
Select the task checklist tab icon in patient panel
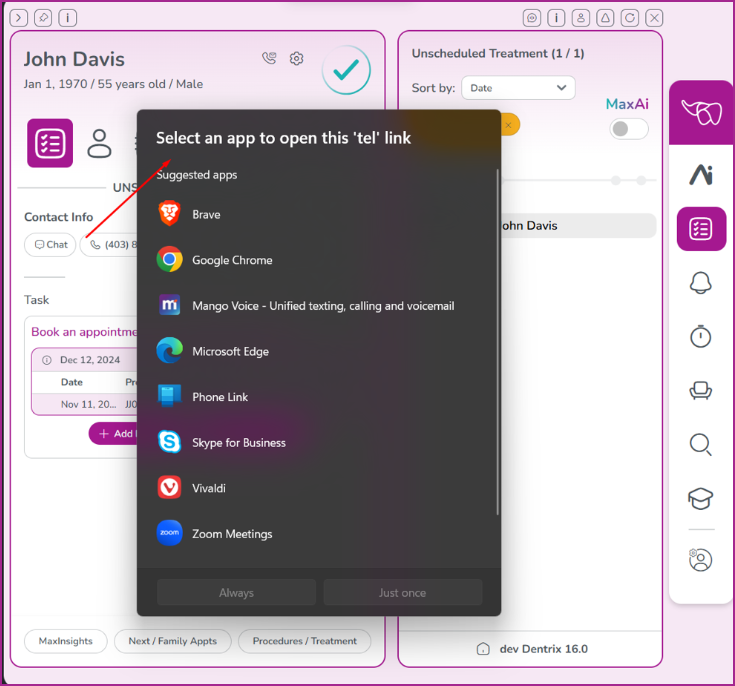click(x=50, y=143)
